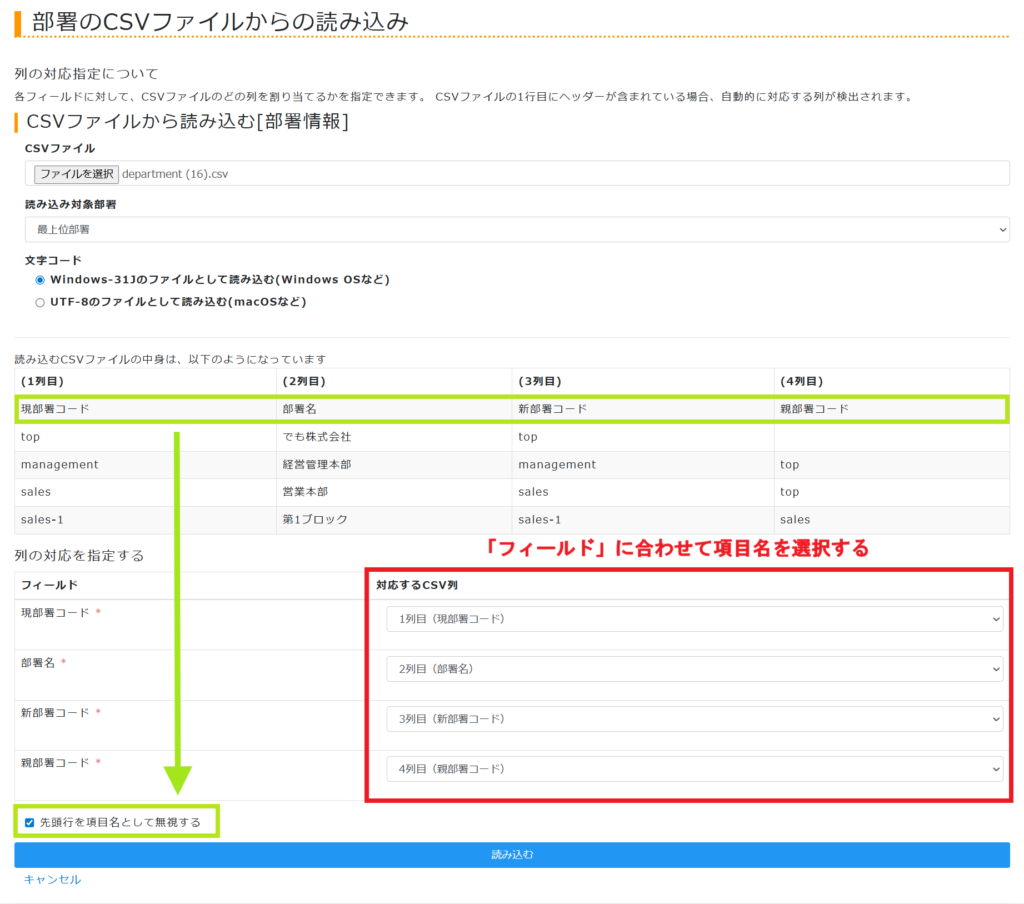Click the (1列目) column header in preview

click(x=42, y=382)
